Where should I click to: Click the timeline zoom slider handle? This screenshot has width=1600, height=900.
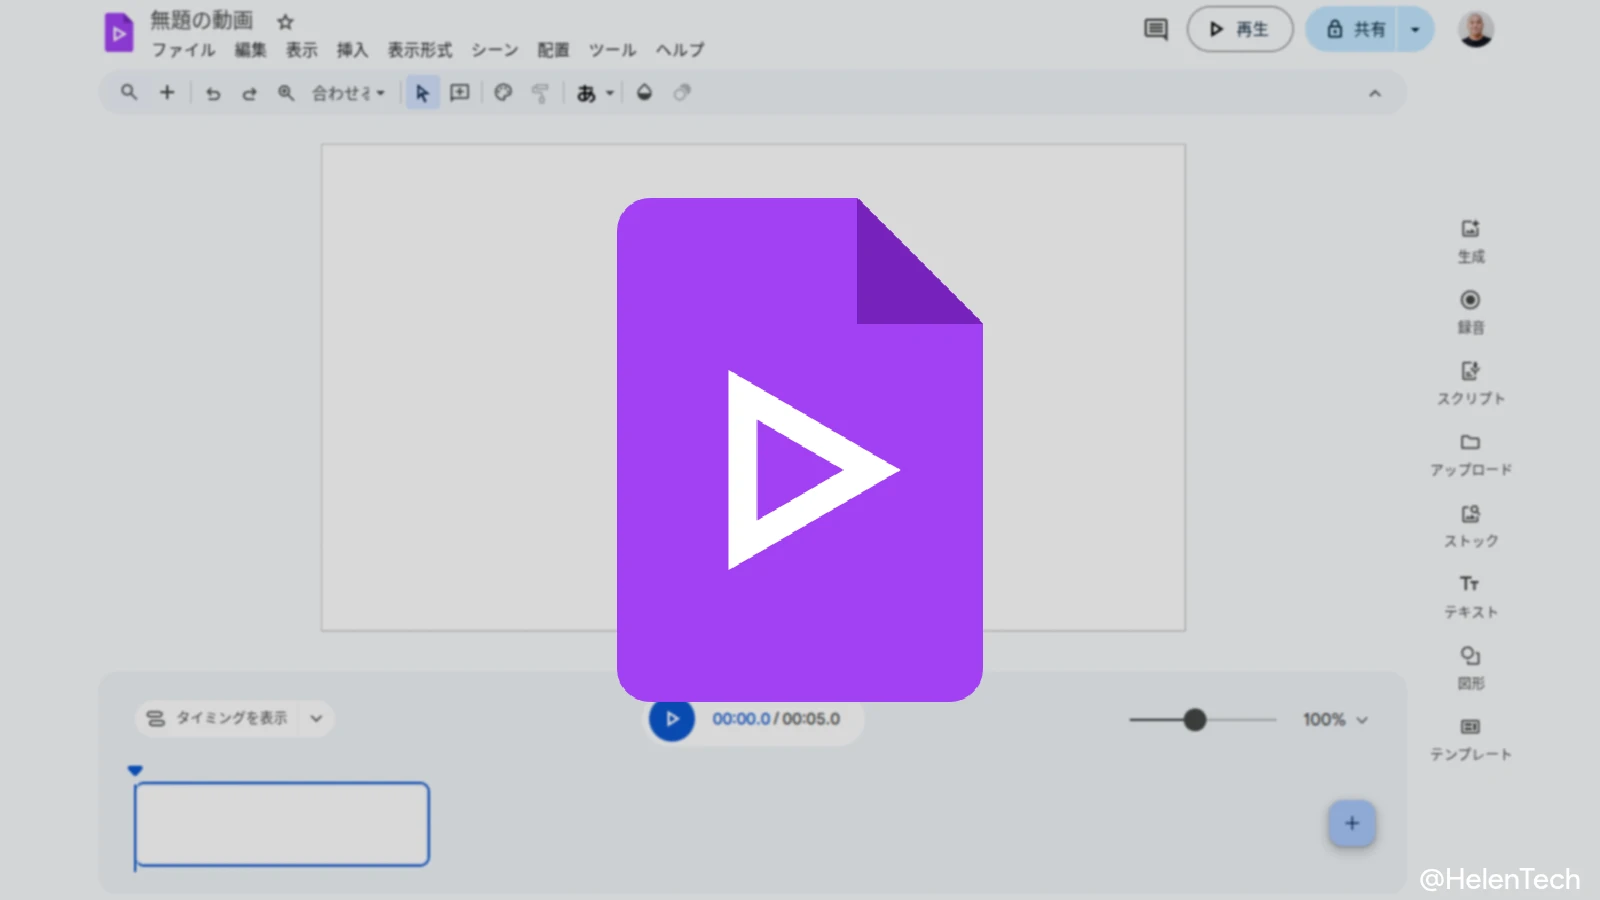[1194, 719]
